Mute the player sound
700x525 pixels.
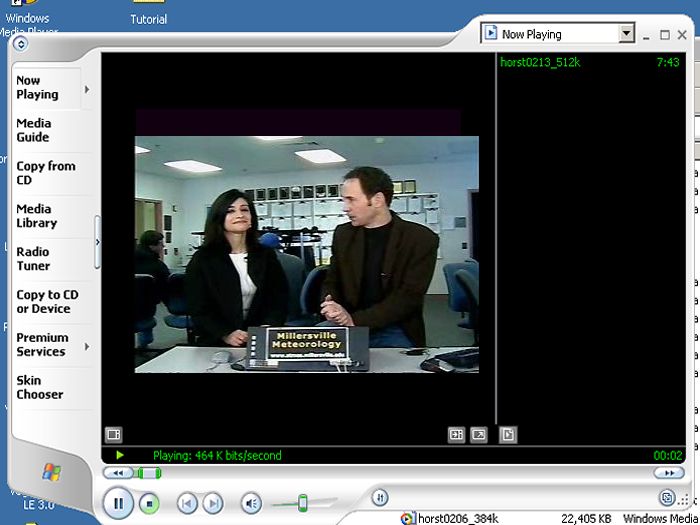[x=251, y=504]
